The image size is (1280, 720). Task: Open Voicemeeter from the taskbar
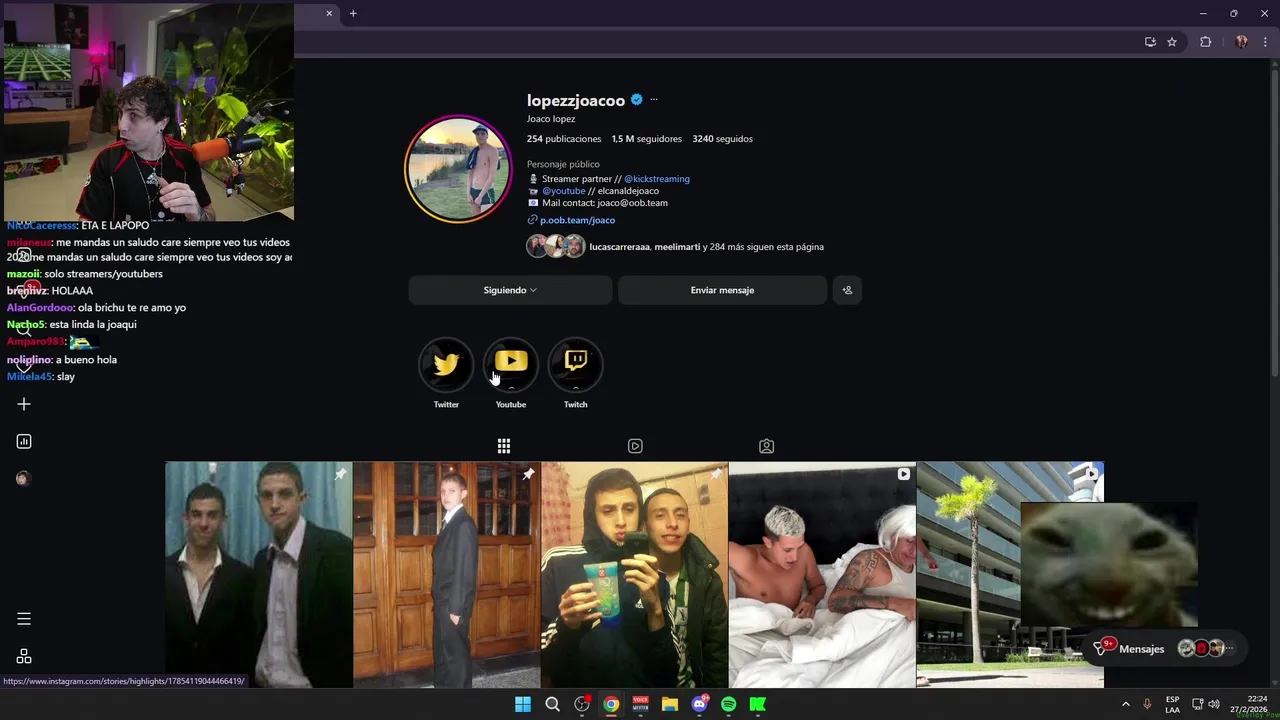click(x=640, y=704)
